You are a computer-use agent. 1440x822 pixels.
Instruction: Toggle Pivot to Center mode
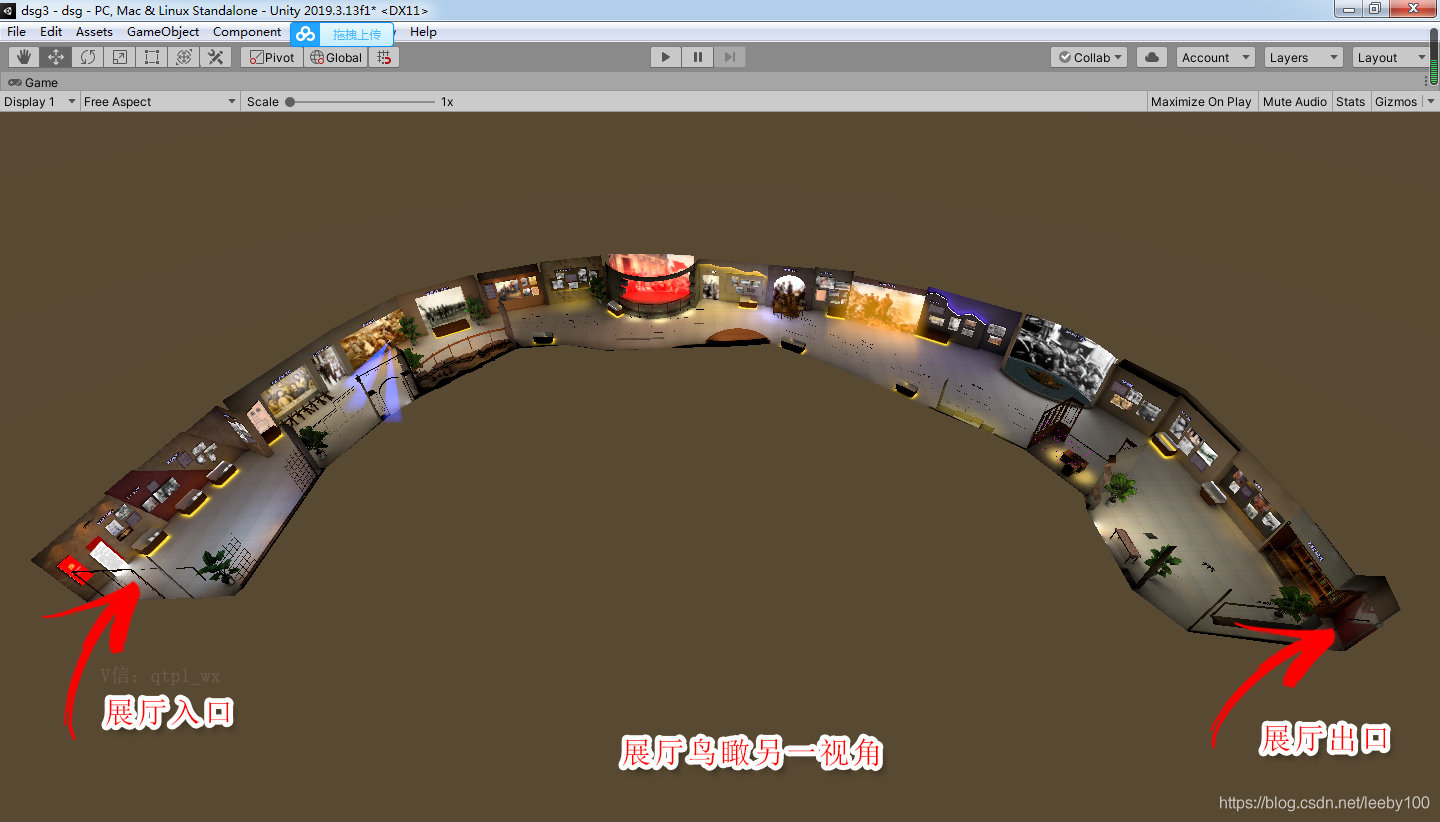coord(270,57)
